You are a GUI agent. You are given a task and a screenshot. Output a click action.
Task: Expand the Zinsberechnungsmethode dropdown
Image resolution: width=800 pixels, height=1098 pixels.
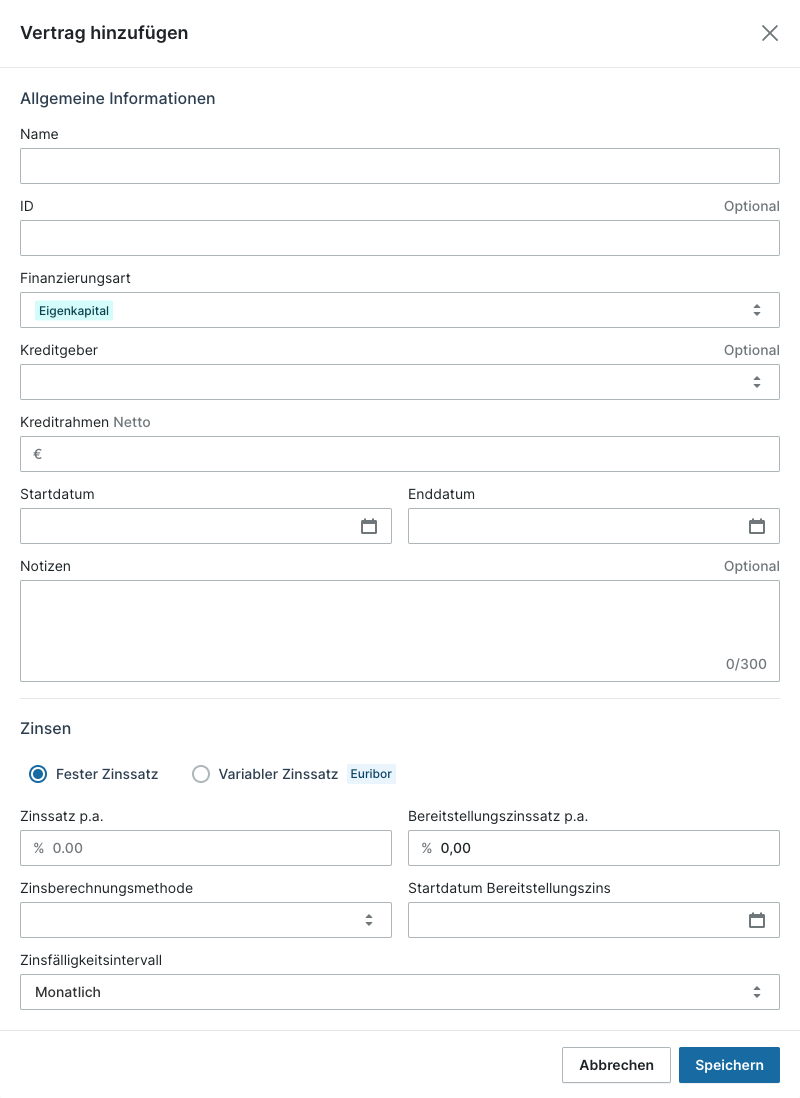[x=206, y=920]
